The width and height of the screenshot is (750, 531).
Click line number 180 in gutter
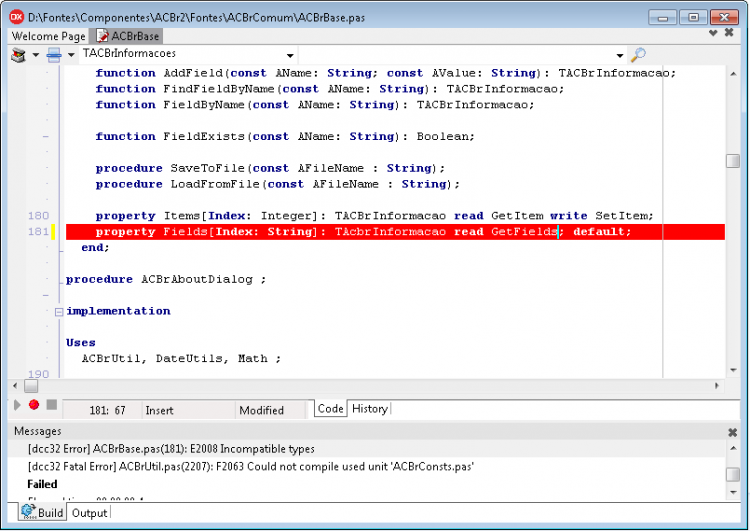[38, 216]
